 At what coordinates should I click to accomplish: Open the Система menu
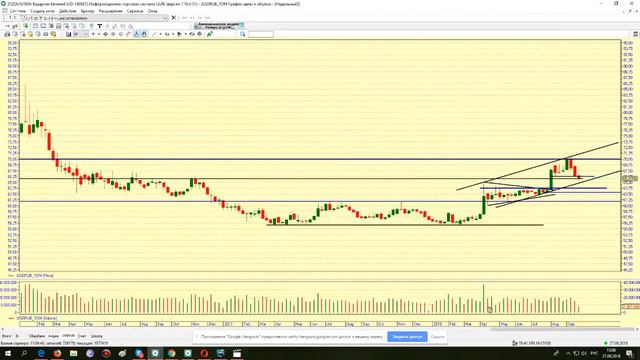point(18,11)
